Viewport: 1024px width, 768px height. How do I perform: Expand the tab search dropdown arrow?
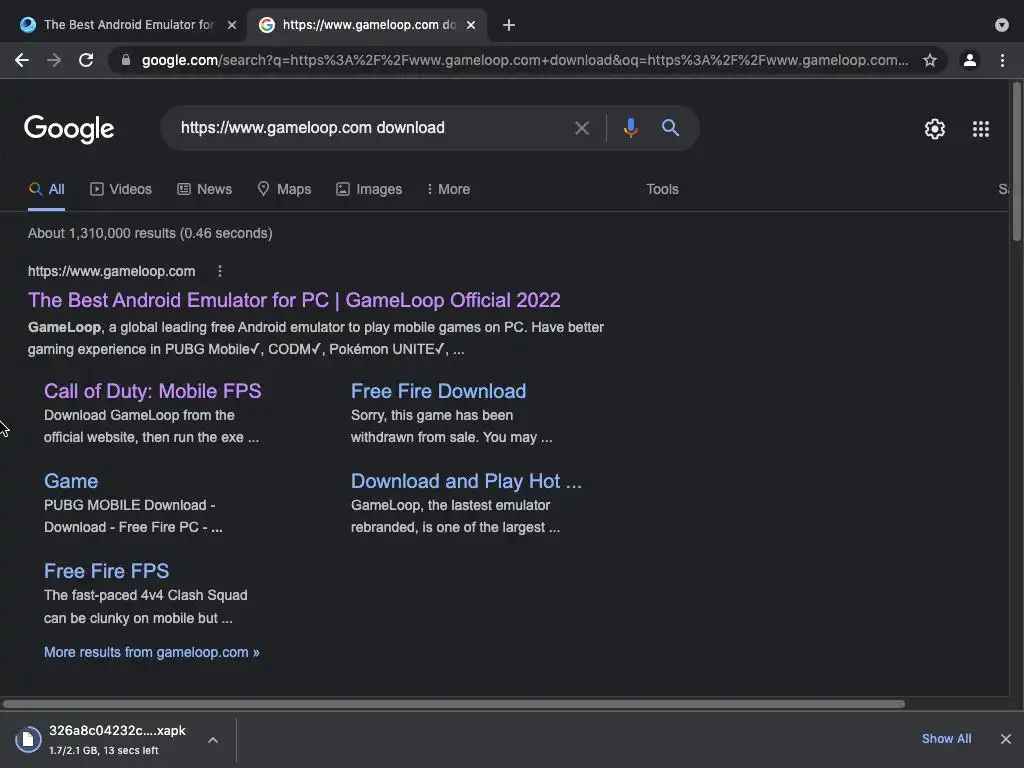point(1002,25)
